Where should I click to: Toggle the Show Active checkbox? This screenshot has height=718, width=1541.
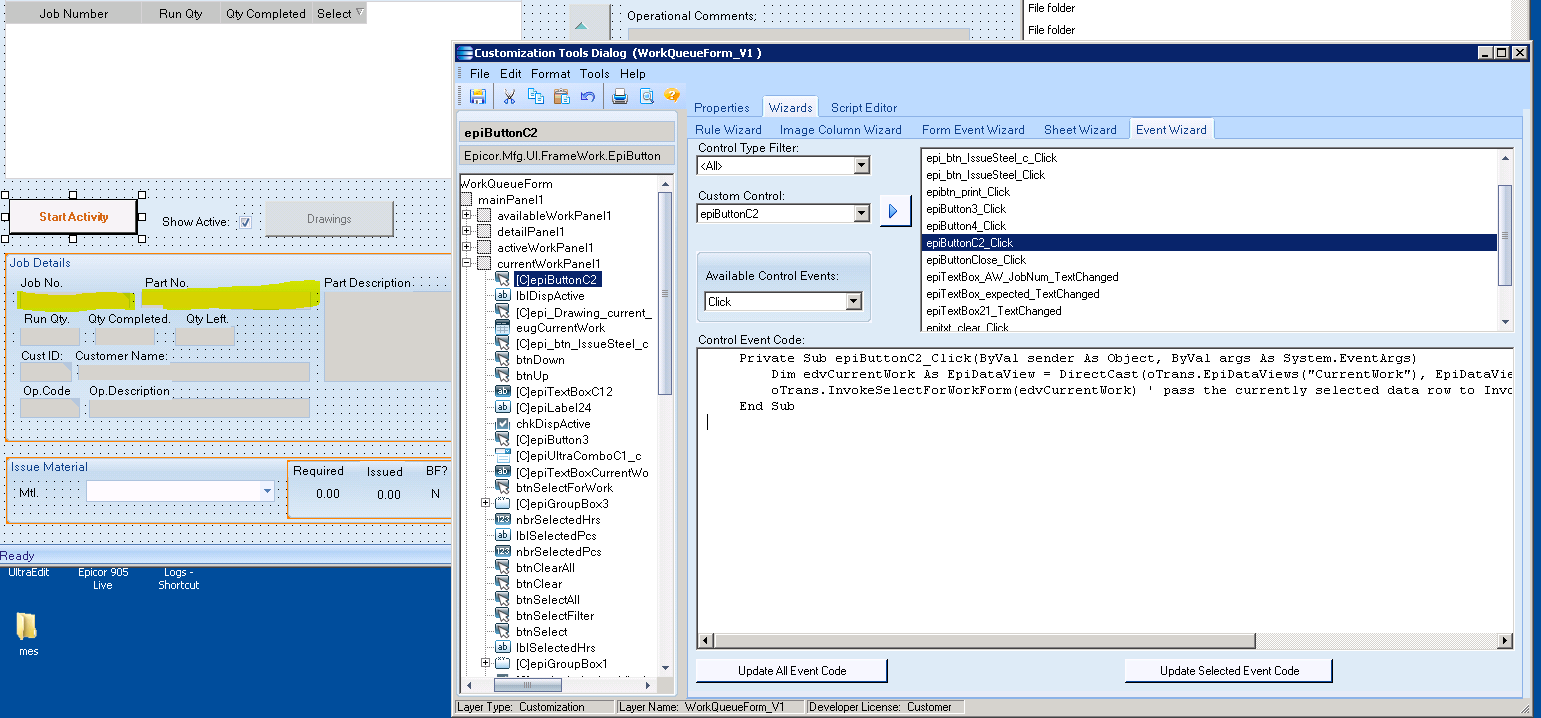coord(245,222)
